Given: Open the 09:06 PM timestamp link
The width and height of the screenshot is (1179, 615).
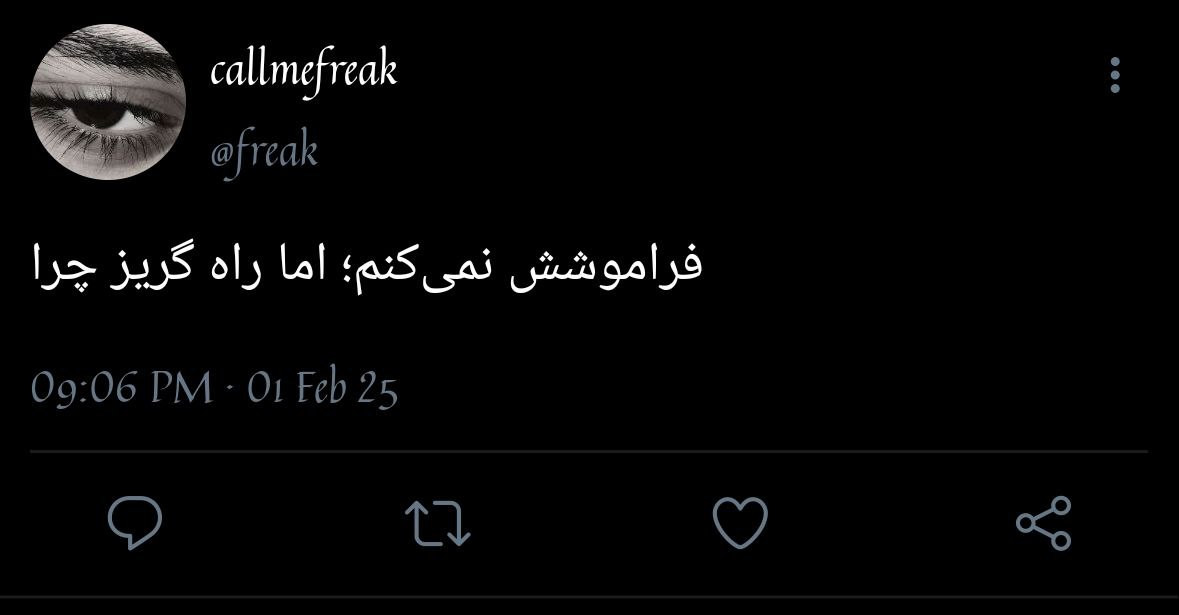Looking at the screenshot, I should (121, 389).
